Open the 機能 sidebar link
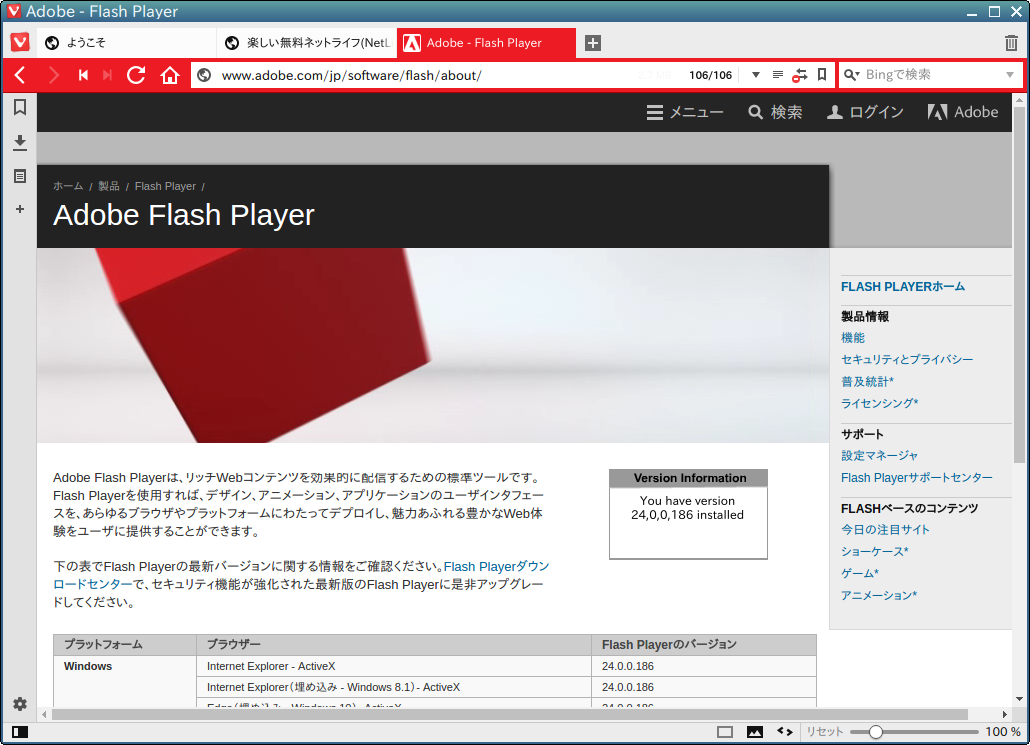 853,338
